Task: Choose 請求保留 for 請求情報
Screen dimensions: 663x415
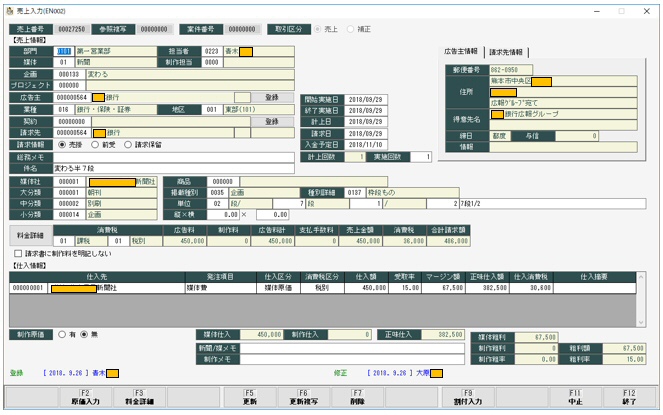Action: click(128, 145)
